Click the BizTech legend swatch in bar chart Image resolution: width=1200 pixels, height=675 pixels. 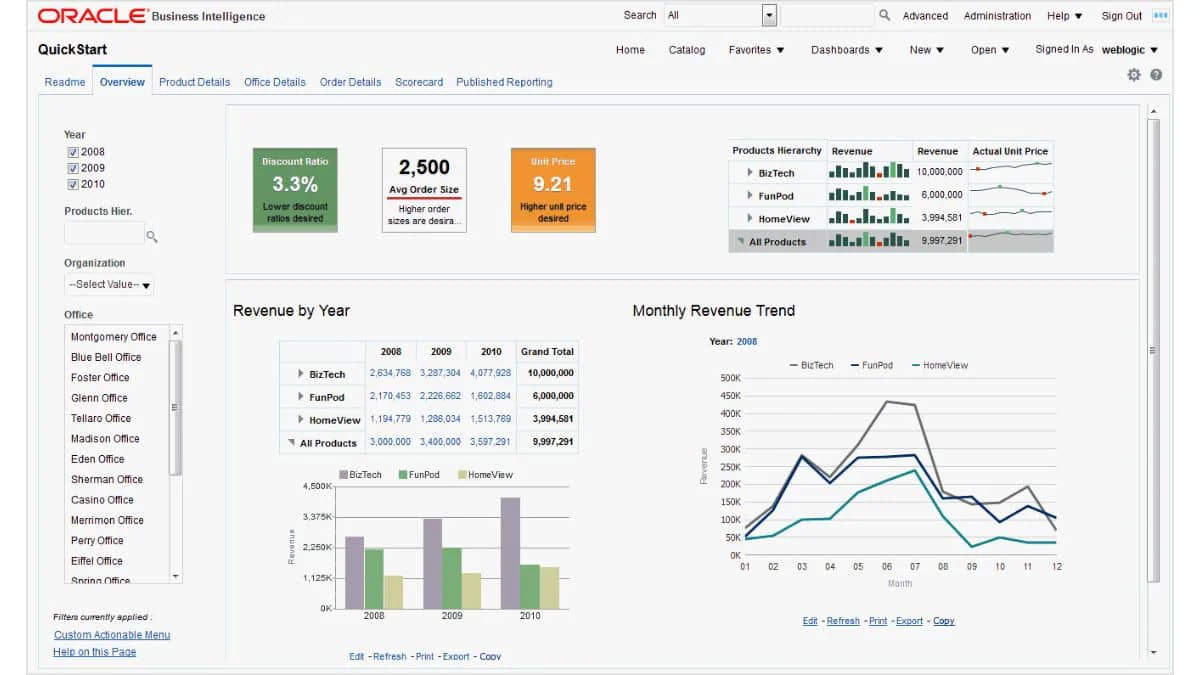(344, 475)
